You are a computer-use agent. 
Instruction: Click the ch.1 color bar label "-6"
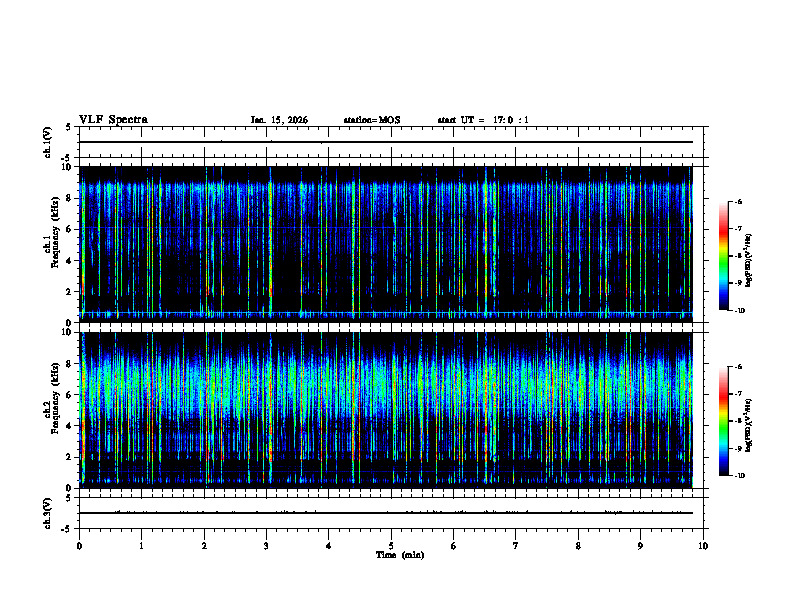738,201
